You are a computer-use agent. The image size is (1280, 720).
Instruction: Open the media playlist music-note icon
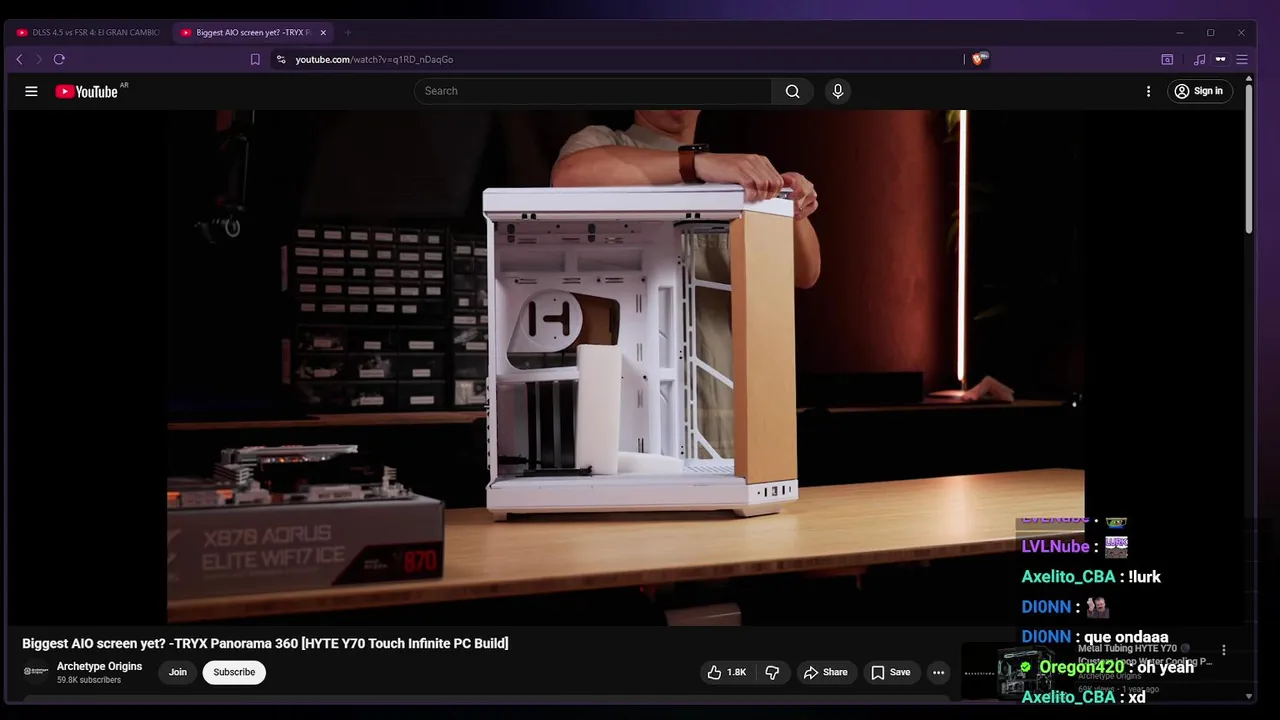coord(1199,59)
